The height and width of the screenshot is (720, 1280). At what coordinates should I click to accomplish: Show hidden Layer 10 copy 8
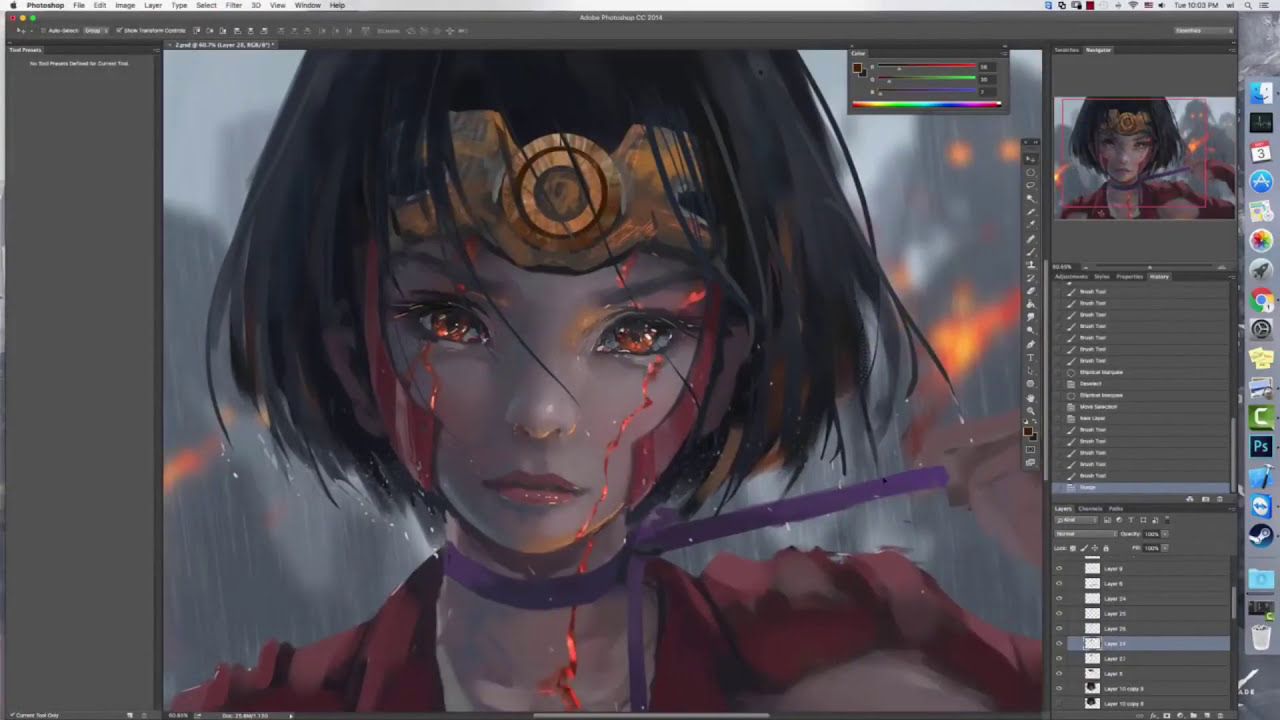[1059, 704]
